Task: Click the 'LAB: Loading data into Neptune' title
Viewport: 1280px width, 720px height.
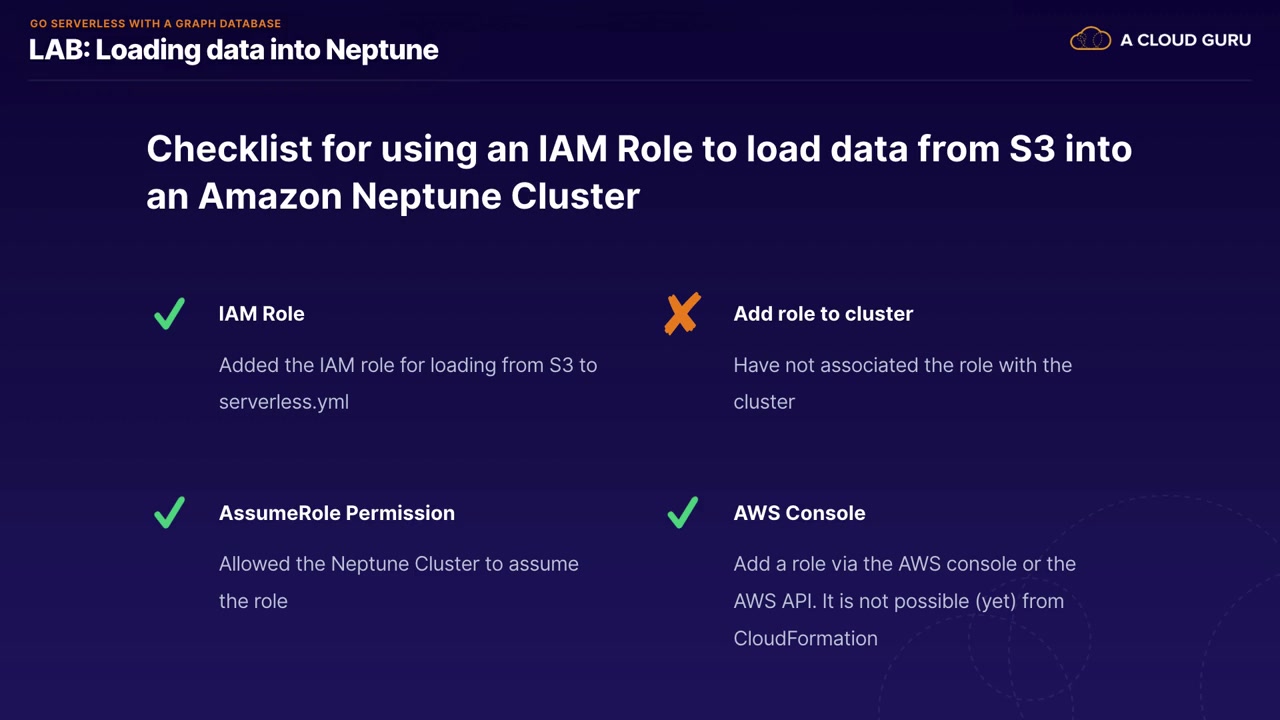Action: point(233,50)
